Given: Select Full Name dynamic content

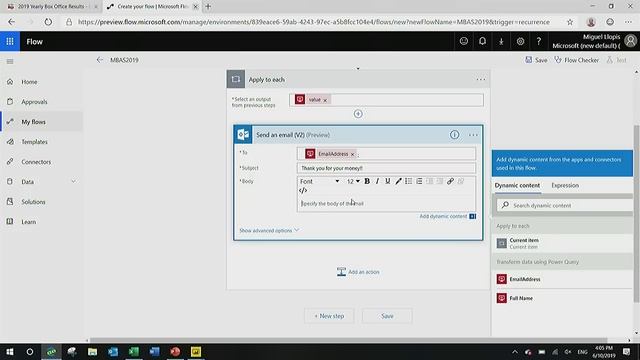Looking at the screenshot, I should (563, 298).
